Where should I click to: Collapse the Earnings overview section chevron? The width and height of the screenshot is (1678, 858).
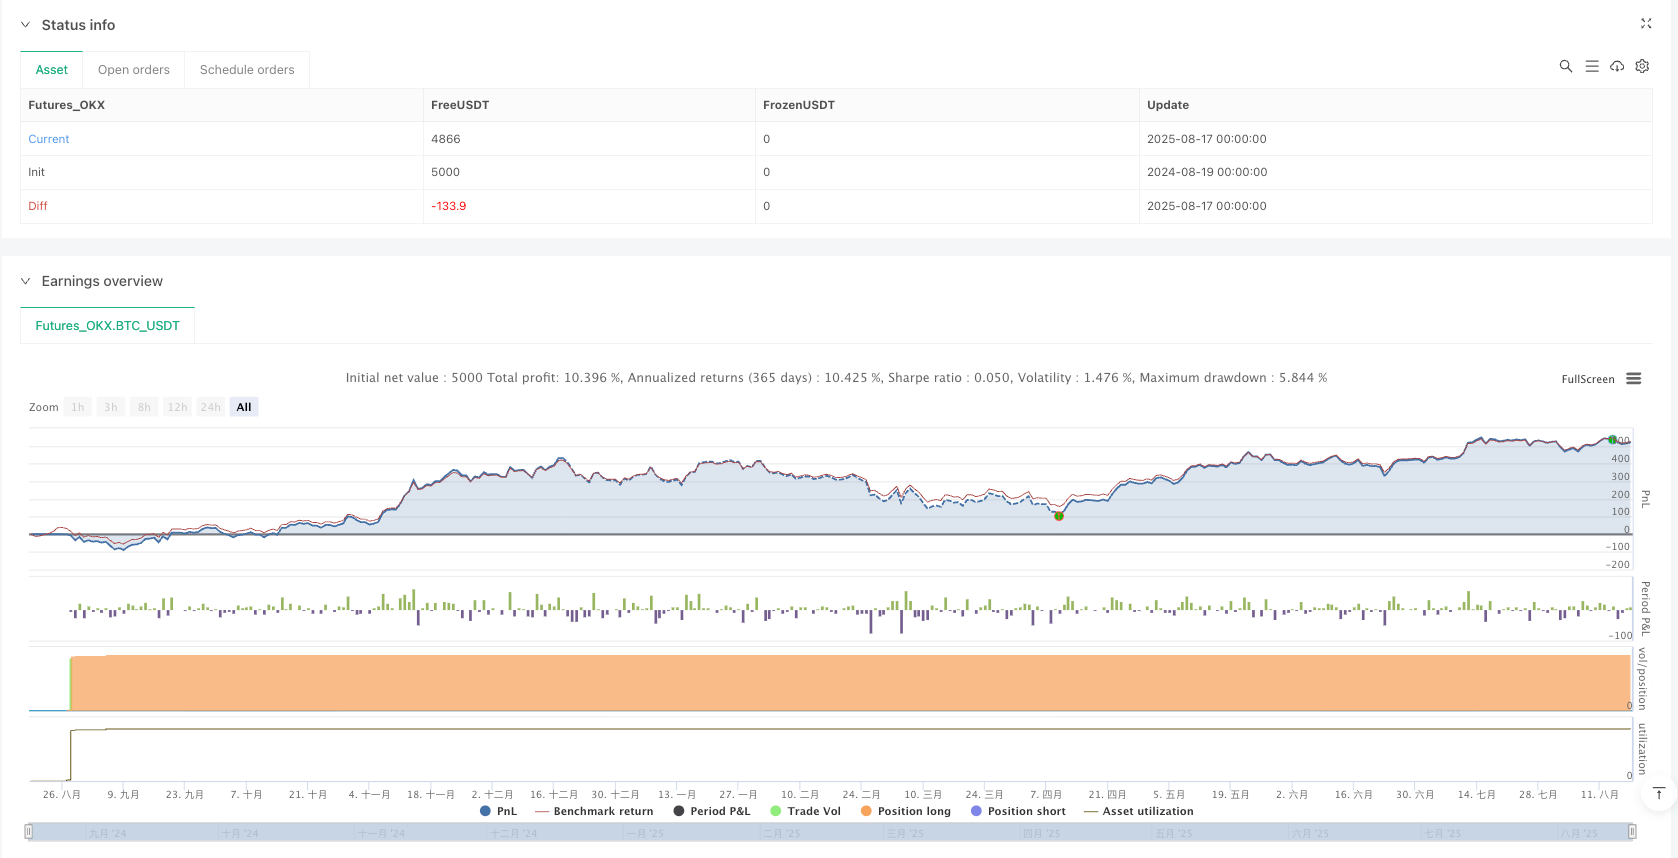[x=26, y=281]
